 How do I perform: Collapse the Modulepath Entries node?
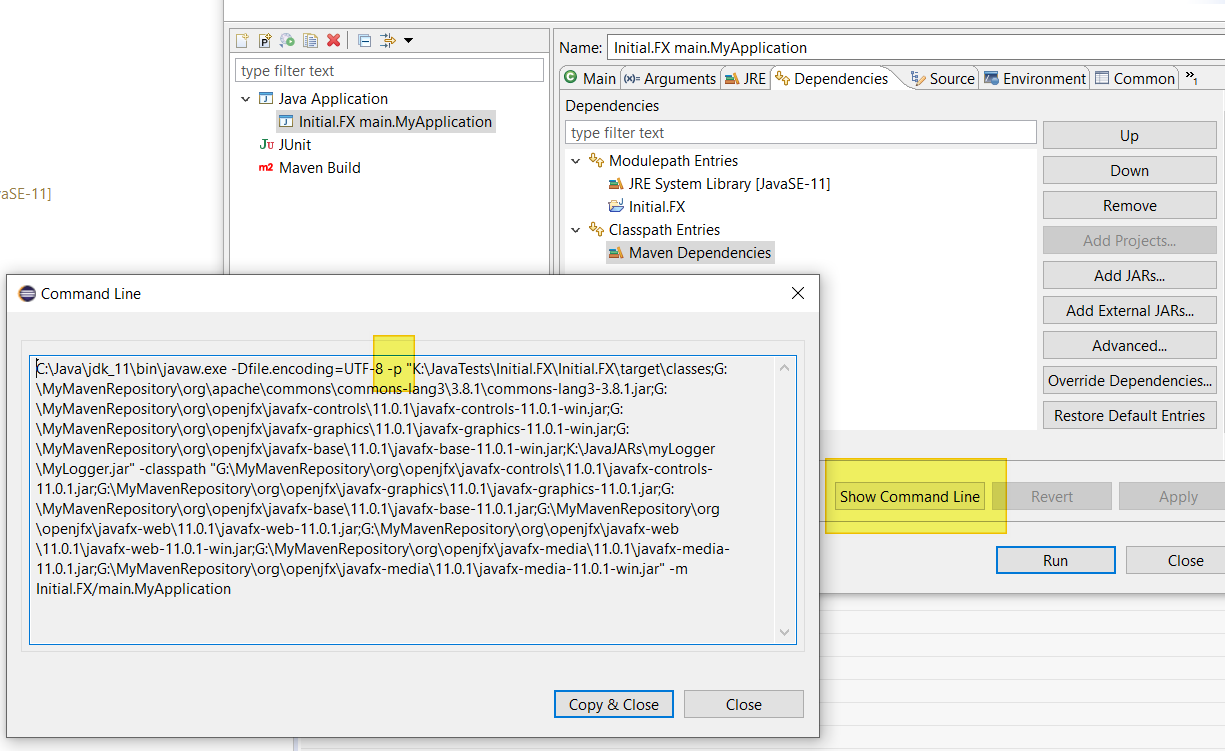click(575, 161)
